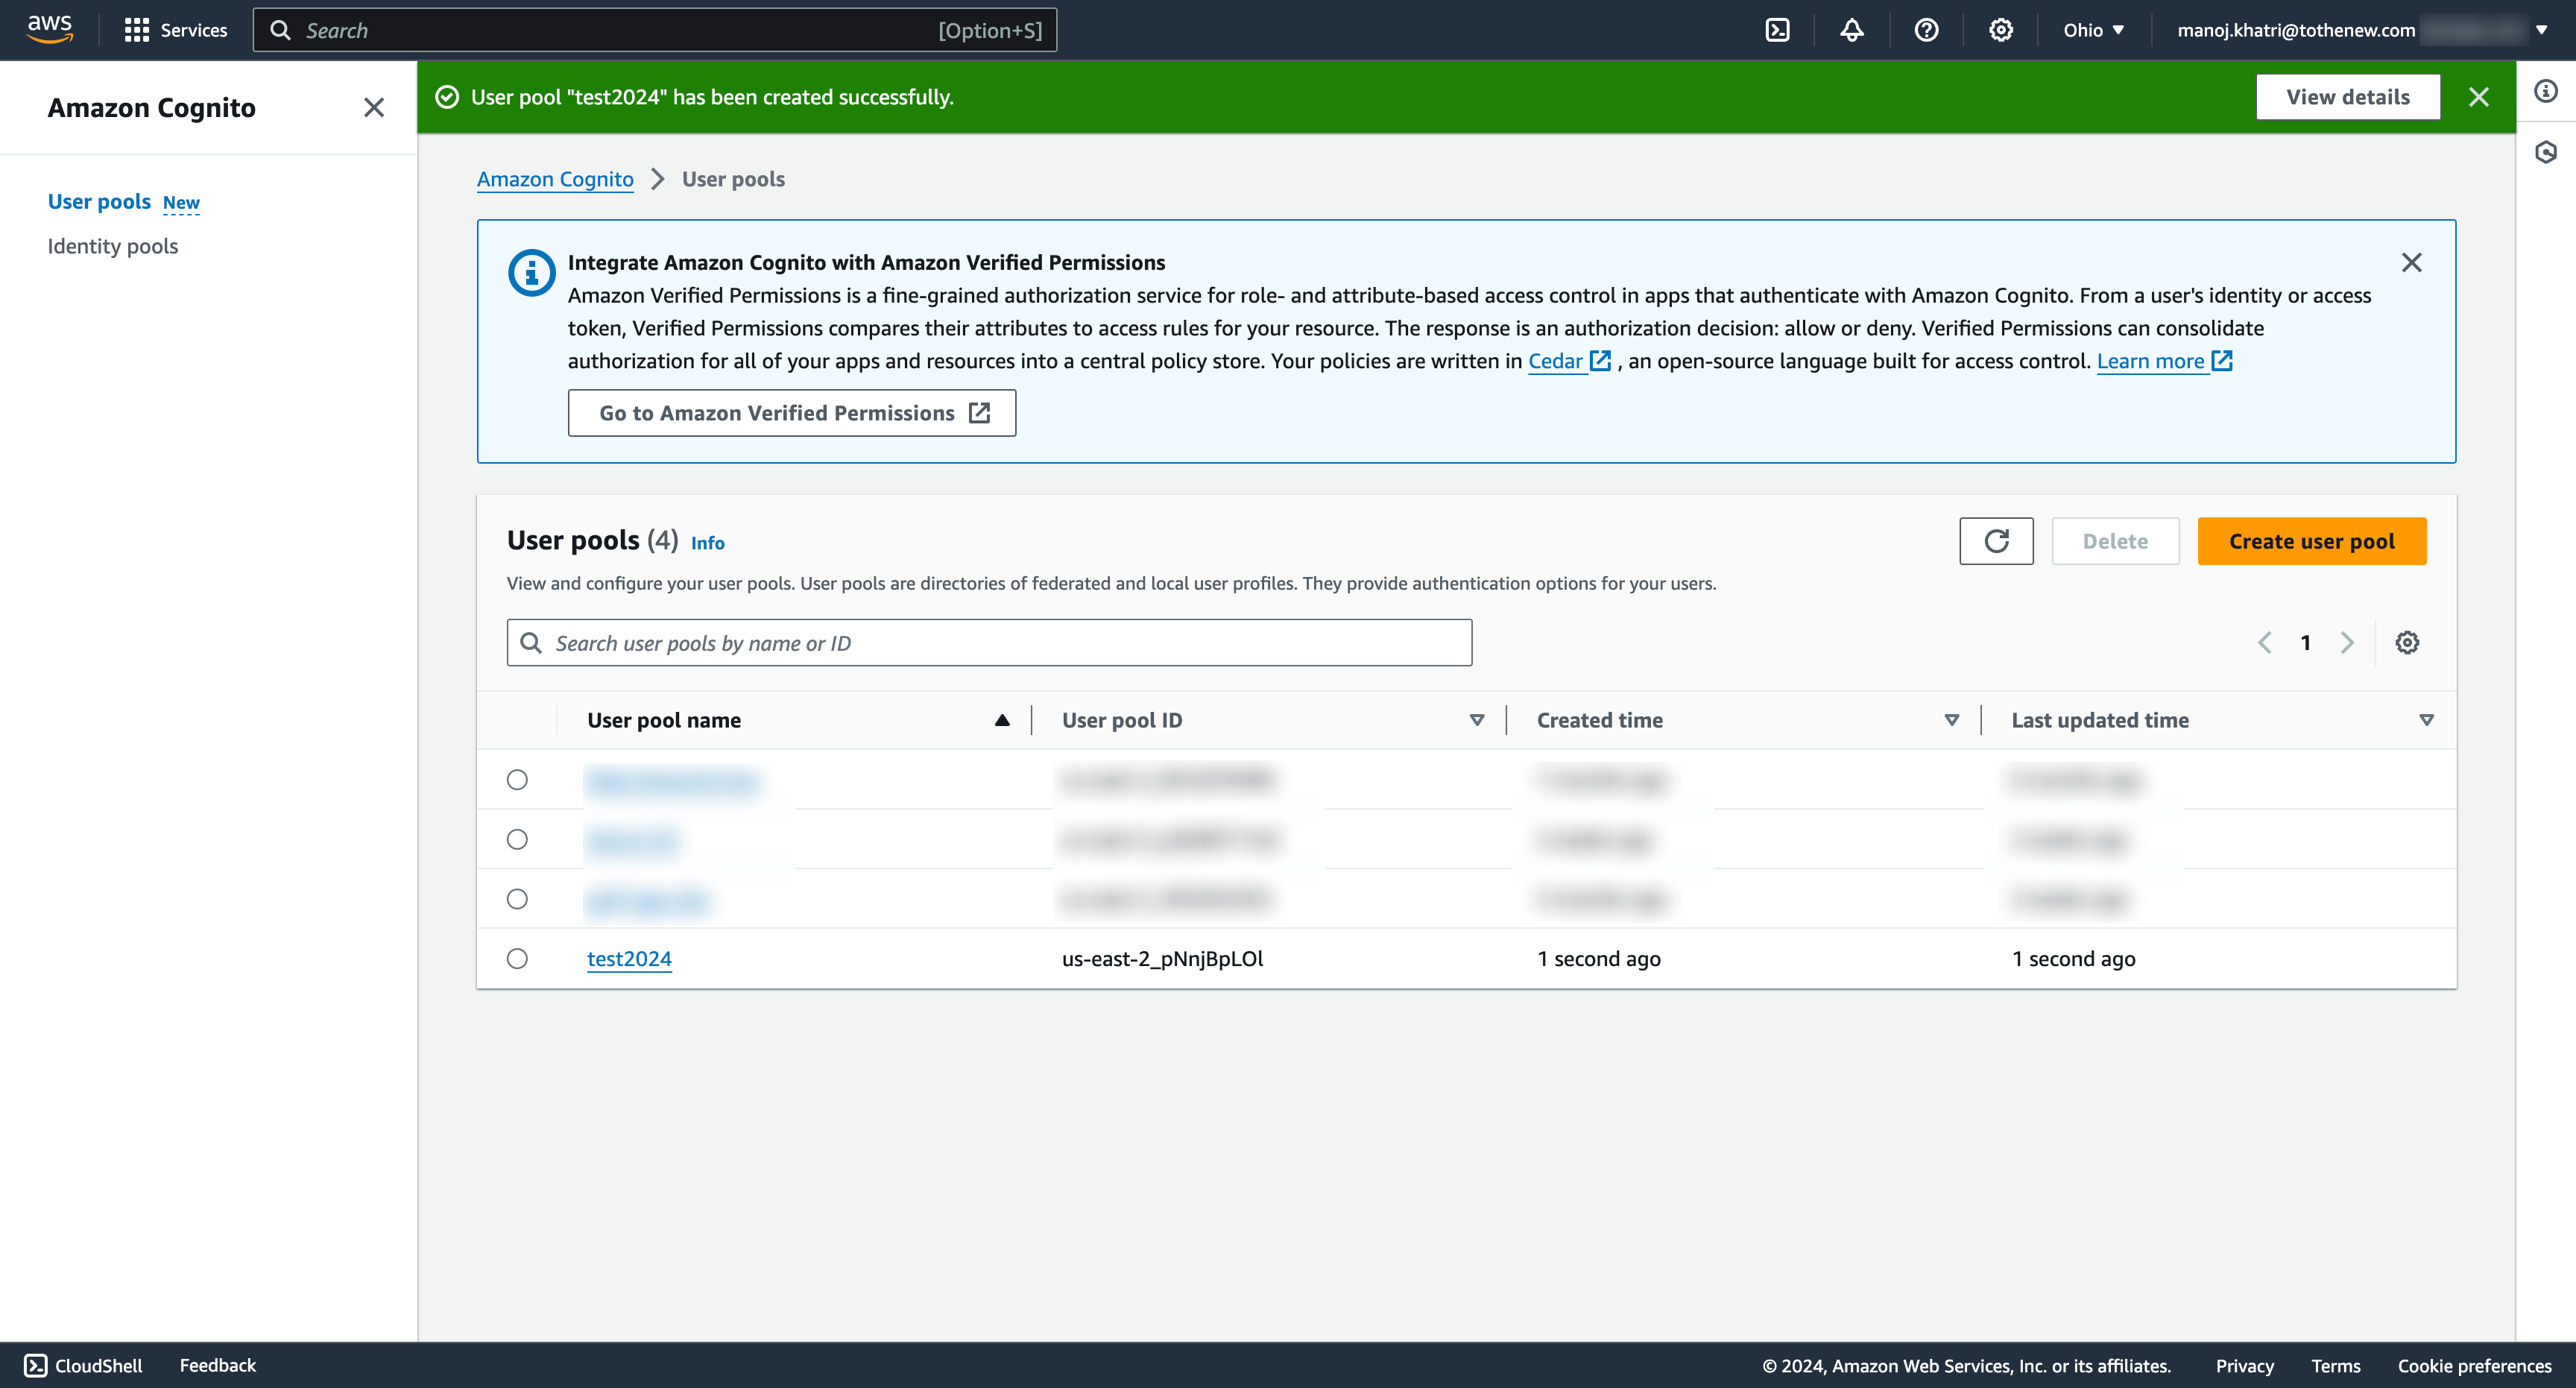Click the Learn more link
This screenshot has width=2576, height=1388.
[x=2164, y=361]
